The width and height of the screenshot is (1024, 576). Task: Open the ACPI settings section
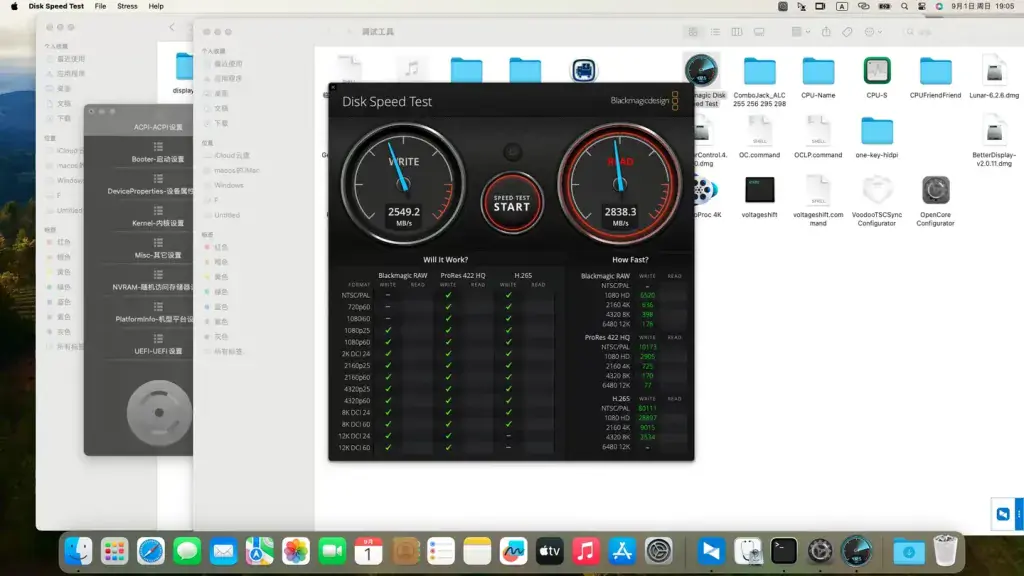pyautogui.click(x=158, y=127)
